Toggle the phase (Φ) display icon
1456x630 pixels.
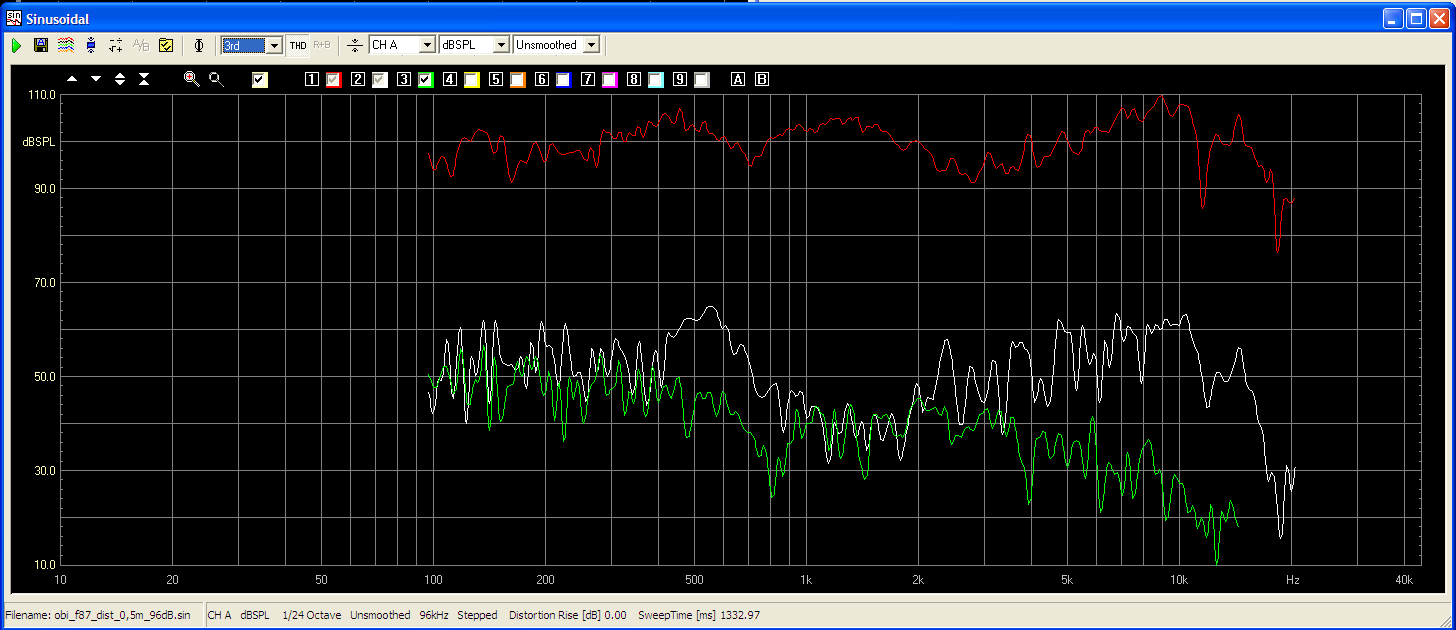[x=199, y=45]
